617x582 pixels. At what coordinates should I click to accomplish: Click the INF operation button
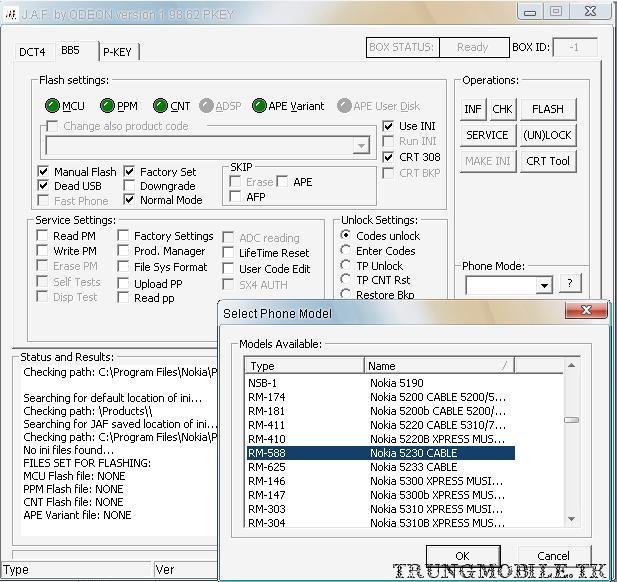(x=473, y=109)
